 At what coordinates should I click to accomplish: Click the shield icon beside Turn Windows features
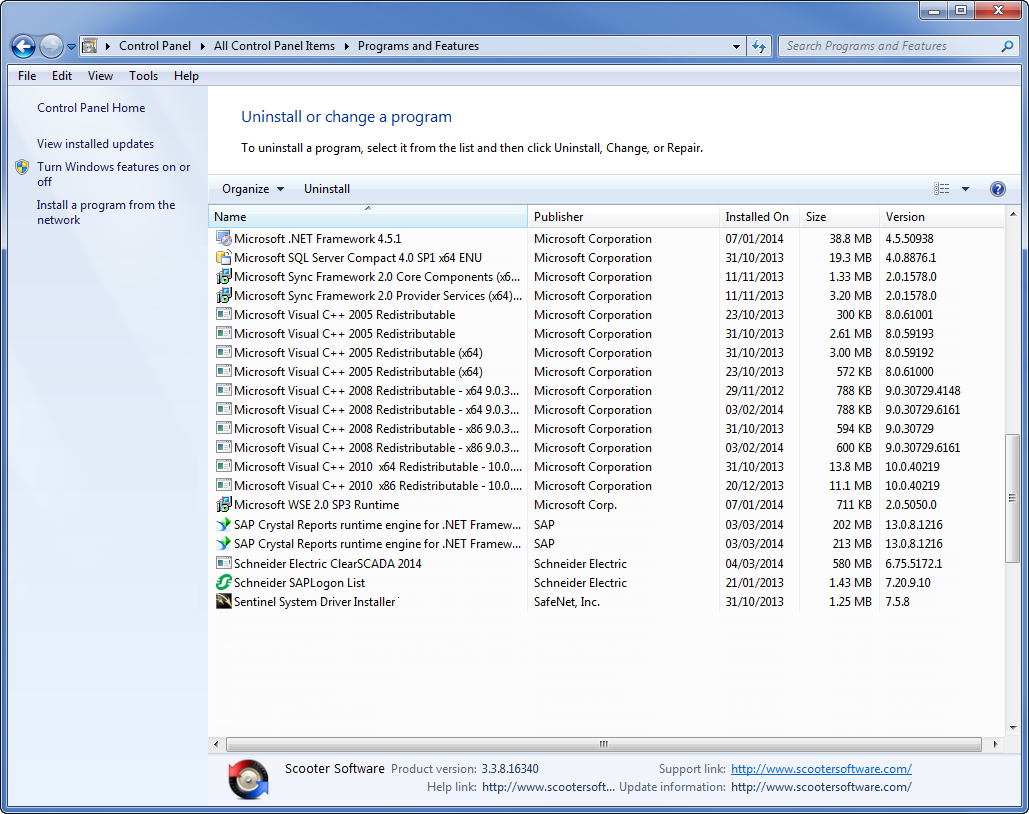pyautogui.click(x=22, y=167)
